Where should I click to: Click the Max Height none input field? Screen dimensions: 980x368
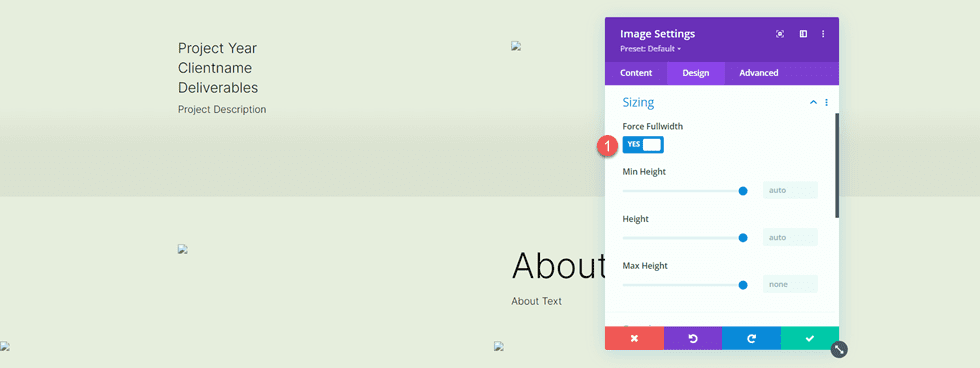coord(790,284)
